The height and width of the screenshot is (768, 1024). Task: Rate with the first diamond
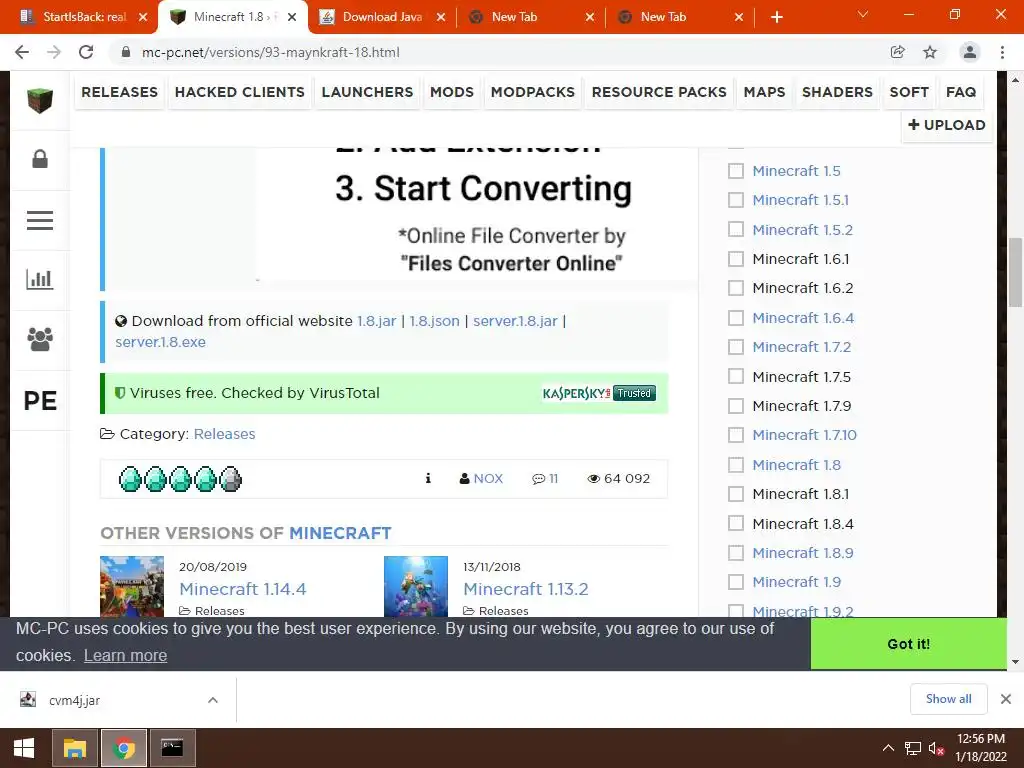[x=130, y=479]
